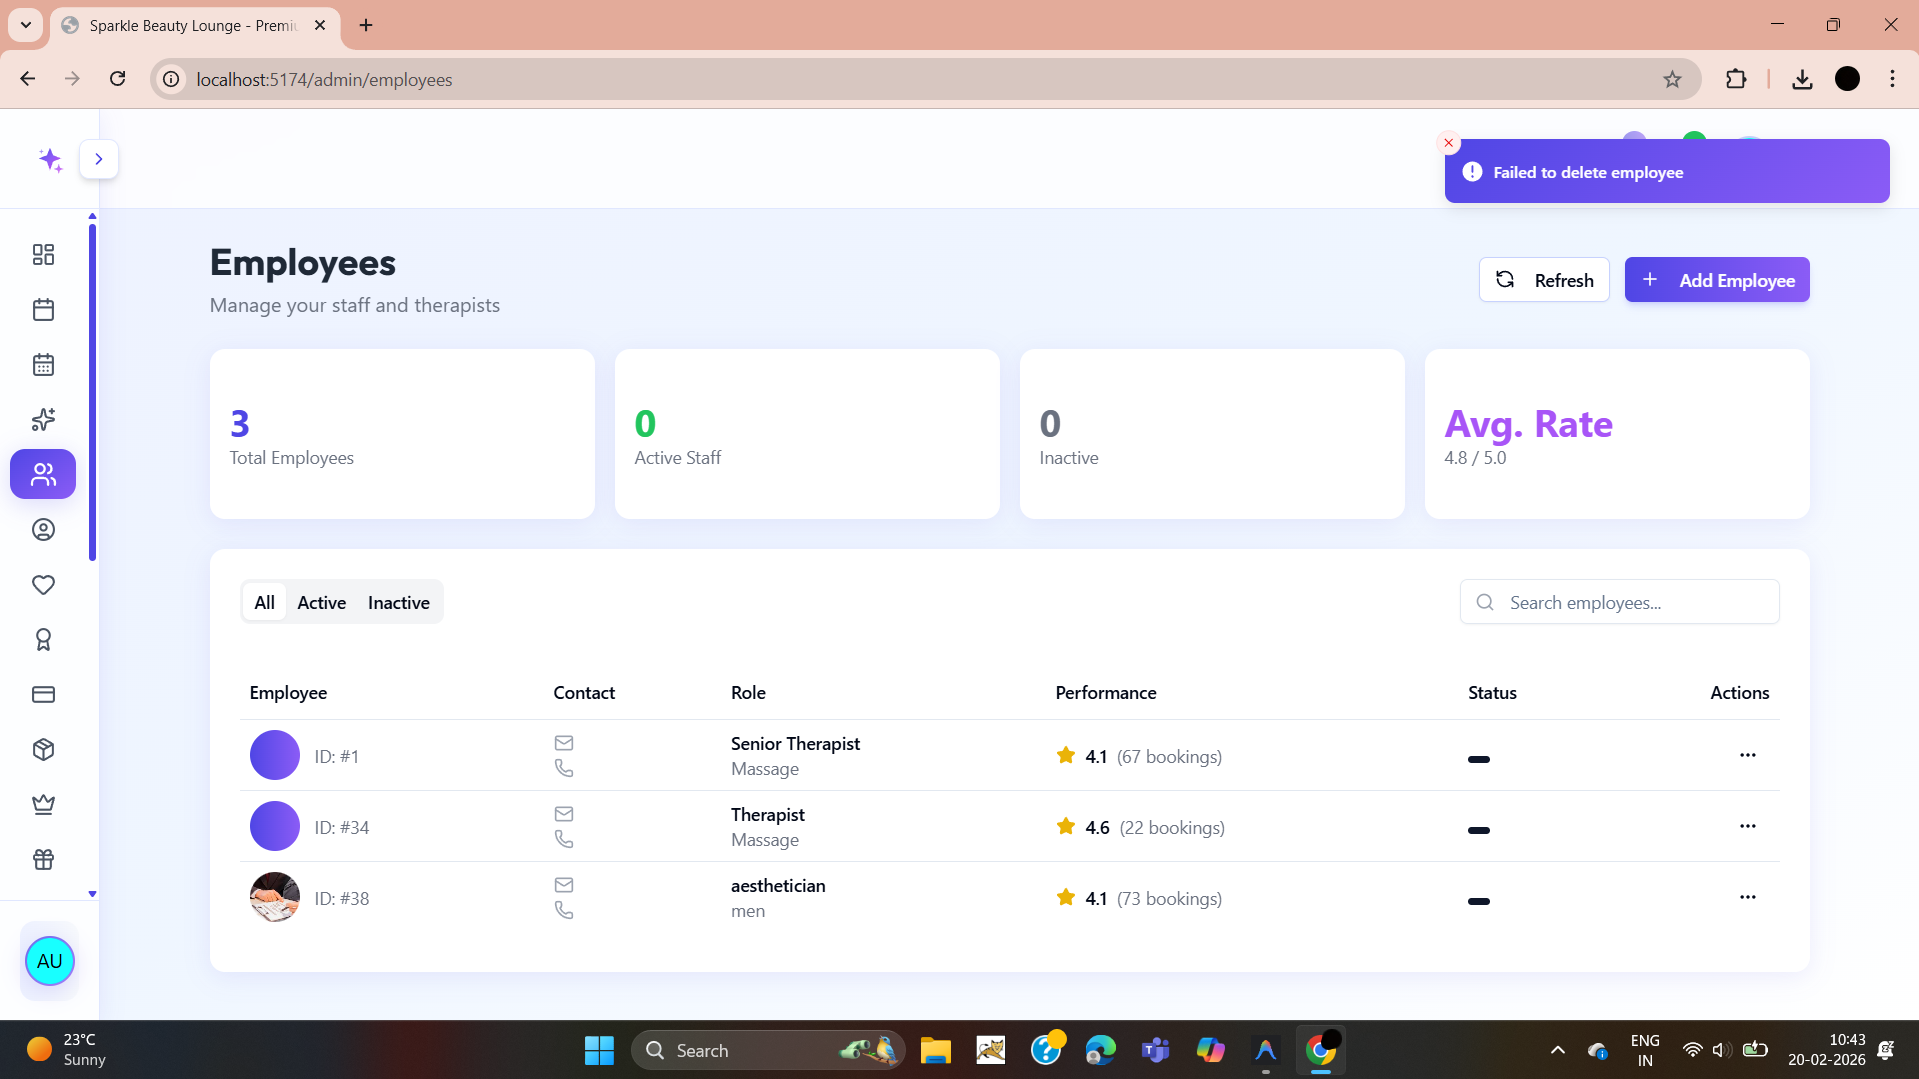Open the gift icon in sidebar
The image size is (1919, 1079).
click(43, 860)
